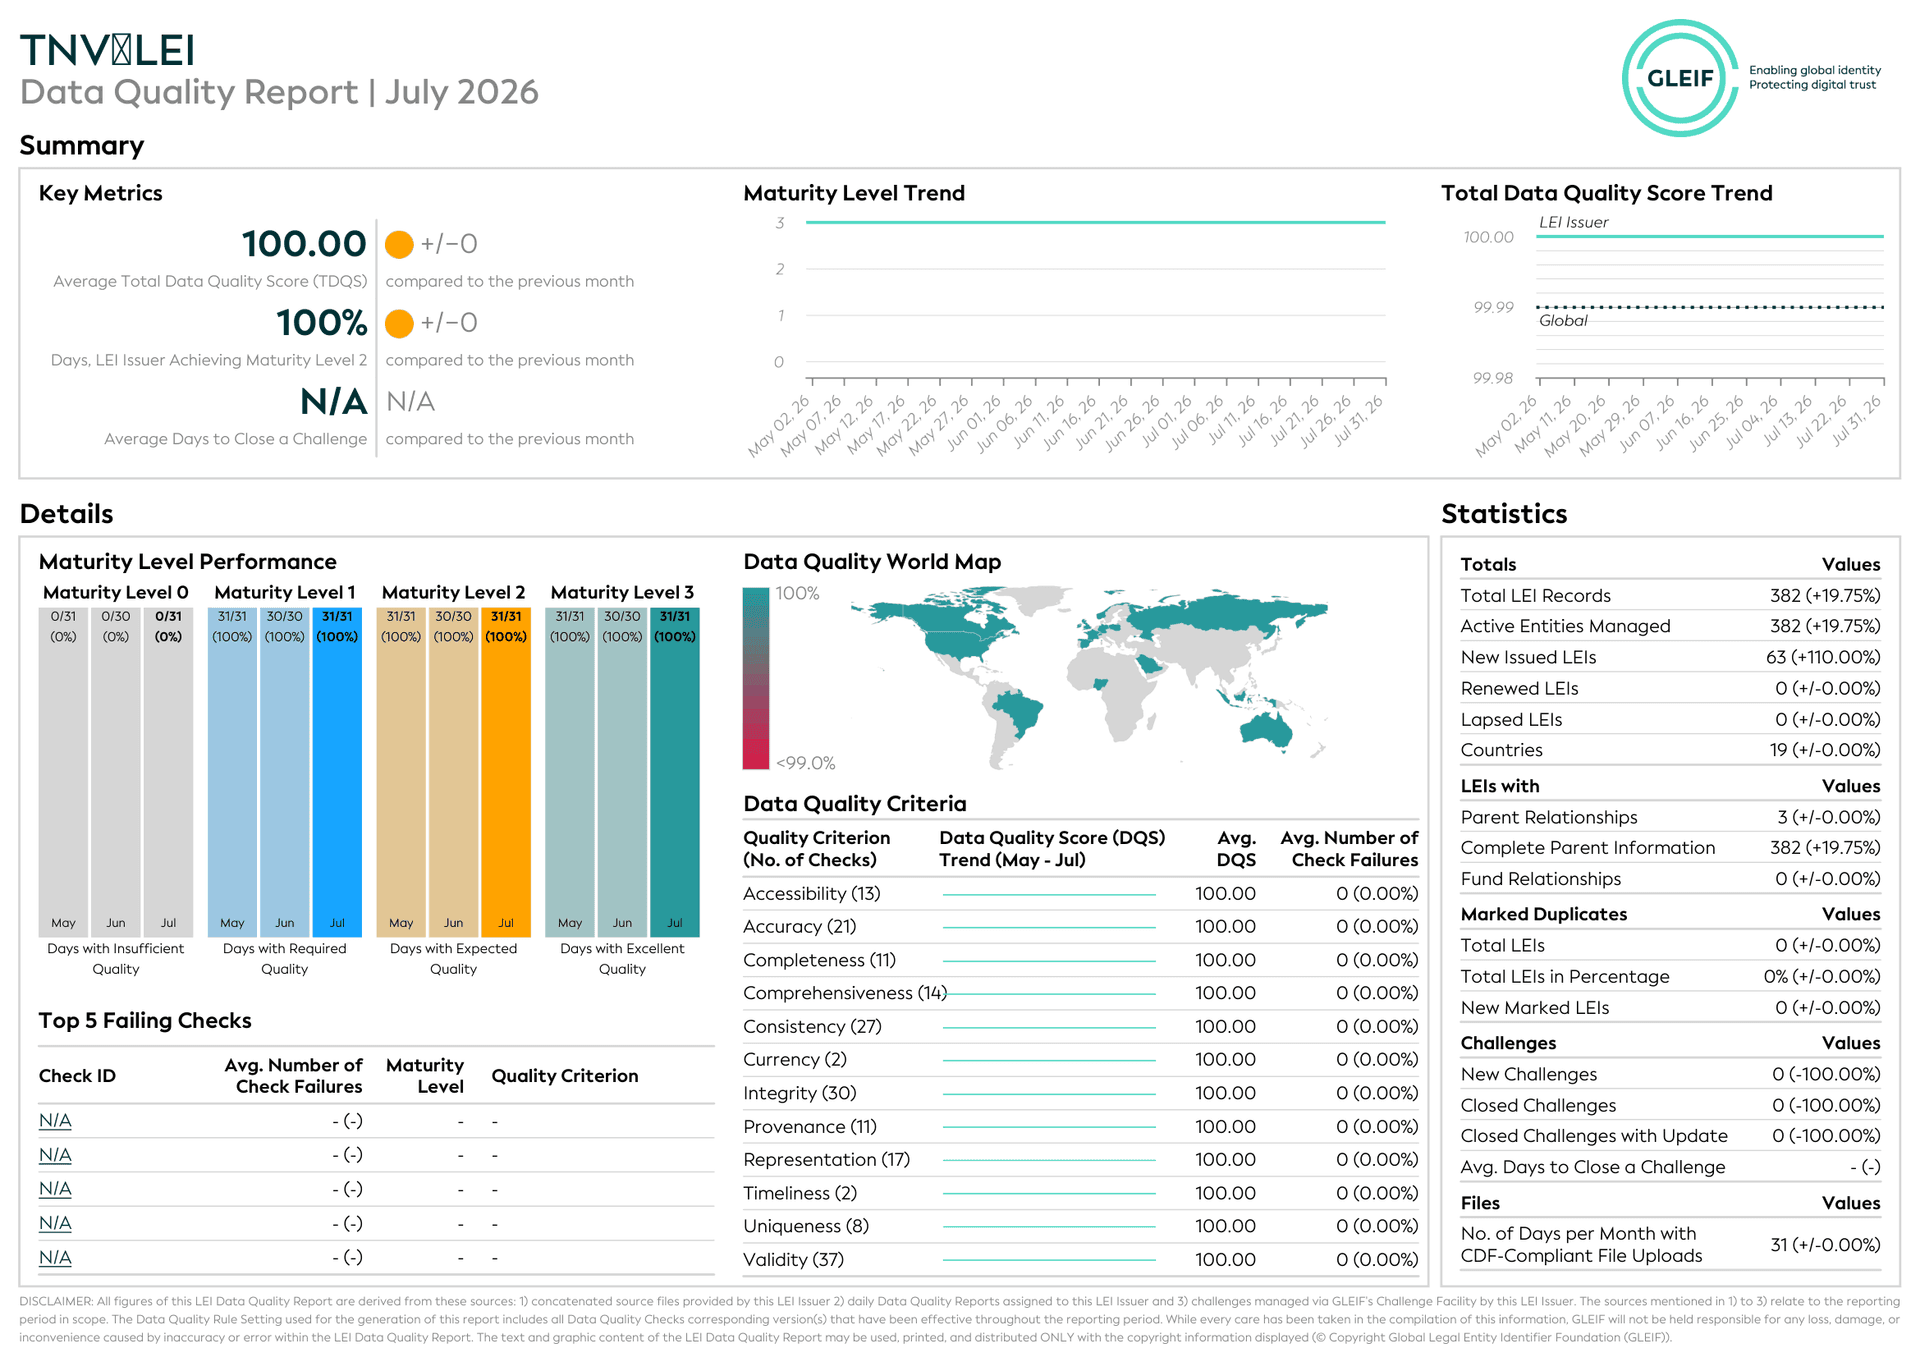Screen dimensions: 1920x1358
Task: Click the level 3 line in the Maturity Level Trend chart
Action: point(1095,222)
